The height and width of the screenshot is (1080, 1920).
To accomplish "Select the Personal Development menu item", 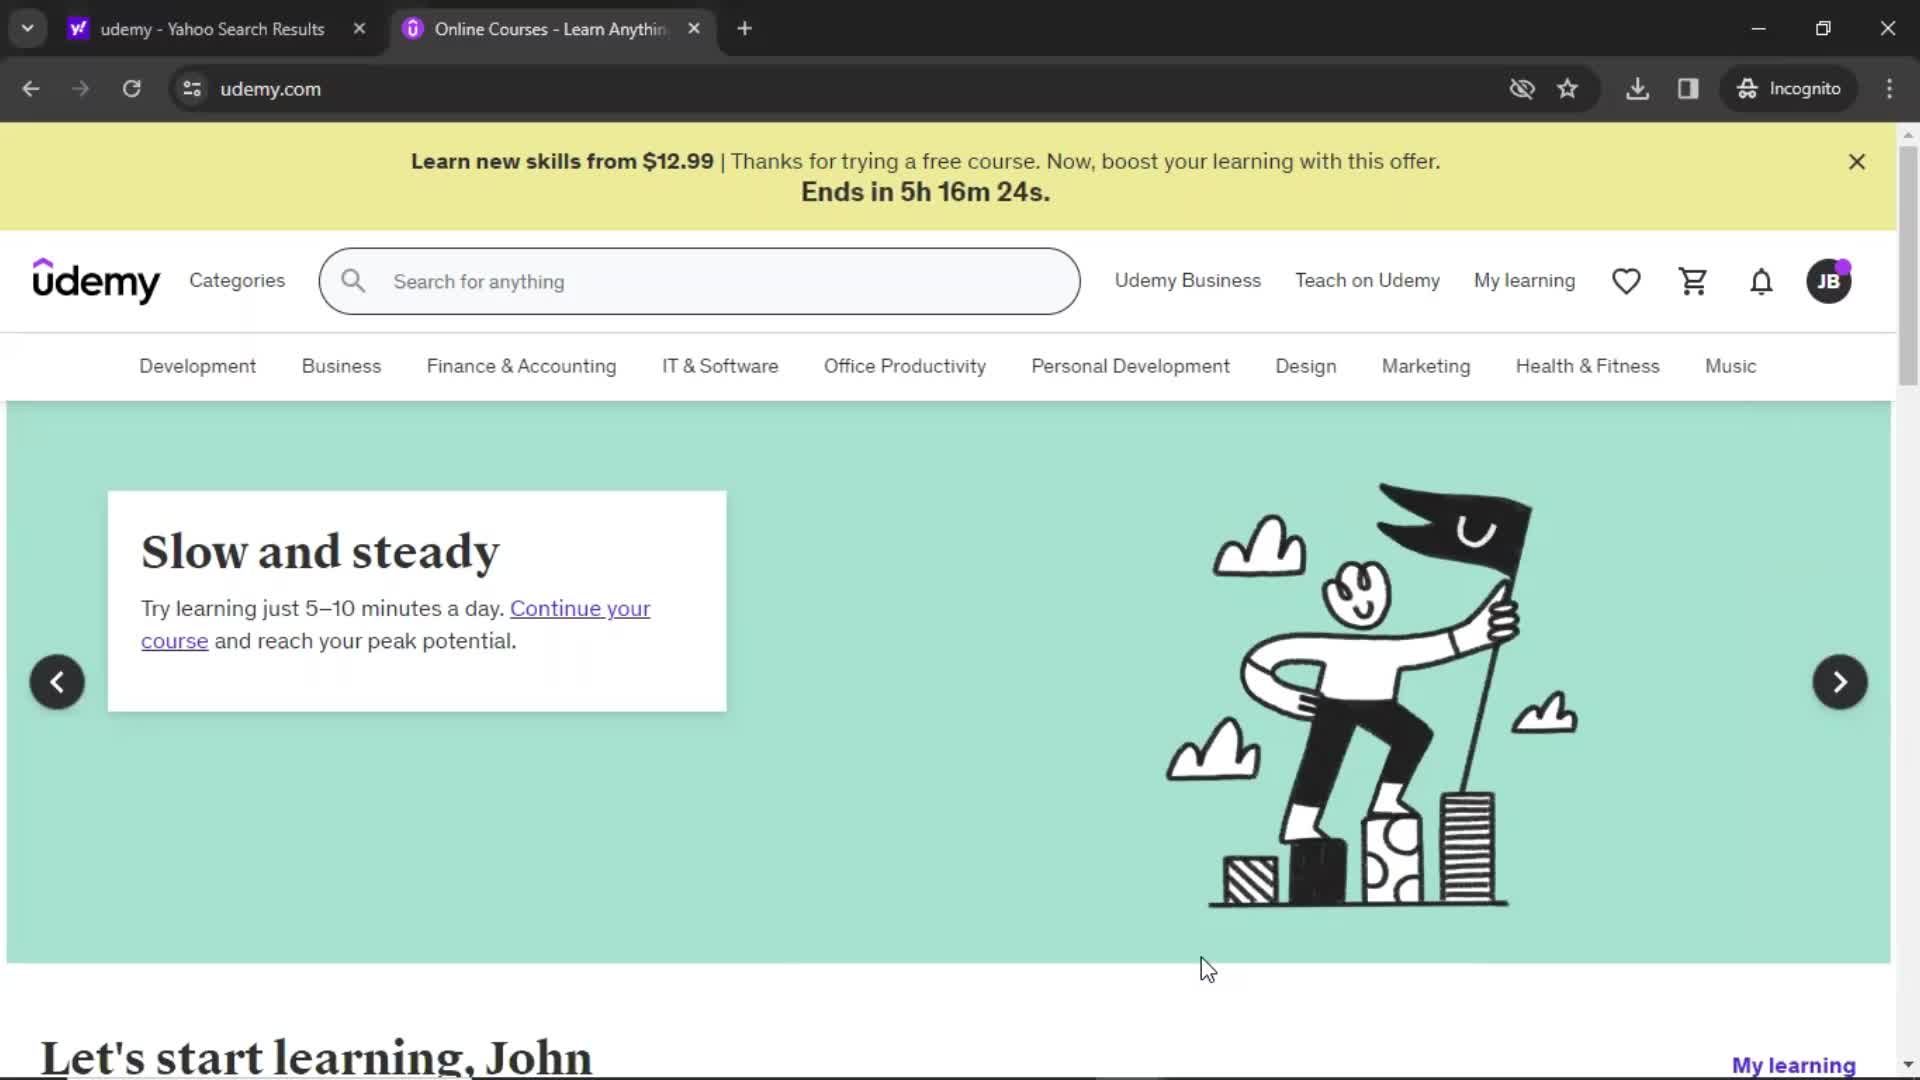I will pyautogui.click(x=1130, y=365).
